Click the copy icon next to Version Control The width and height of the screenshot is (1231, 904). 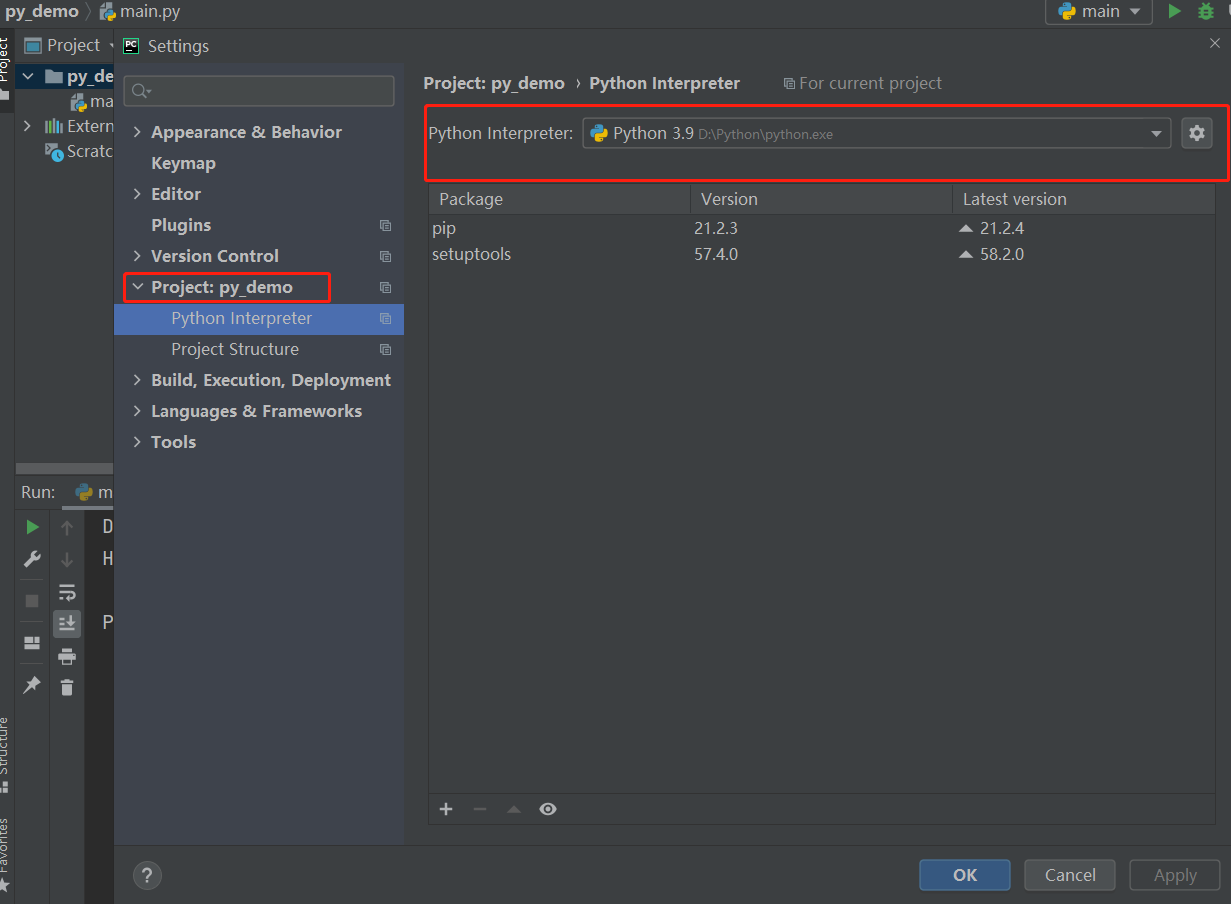tap(385, 257)
